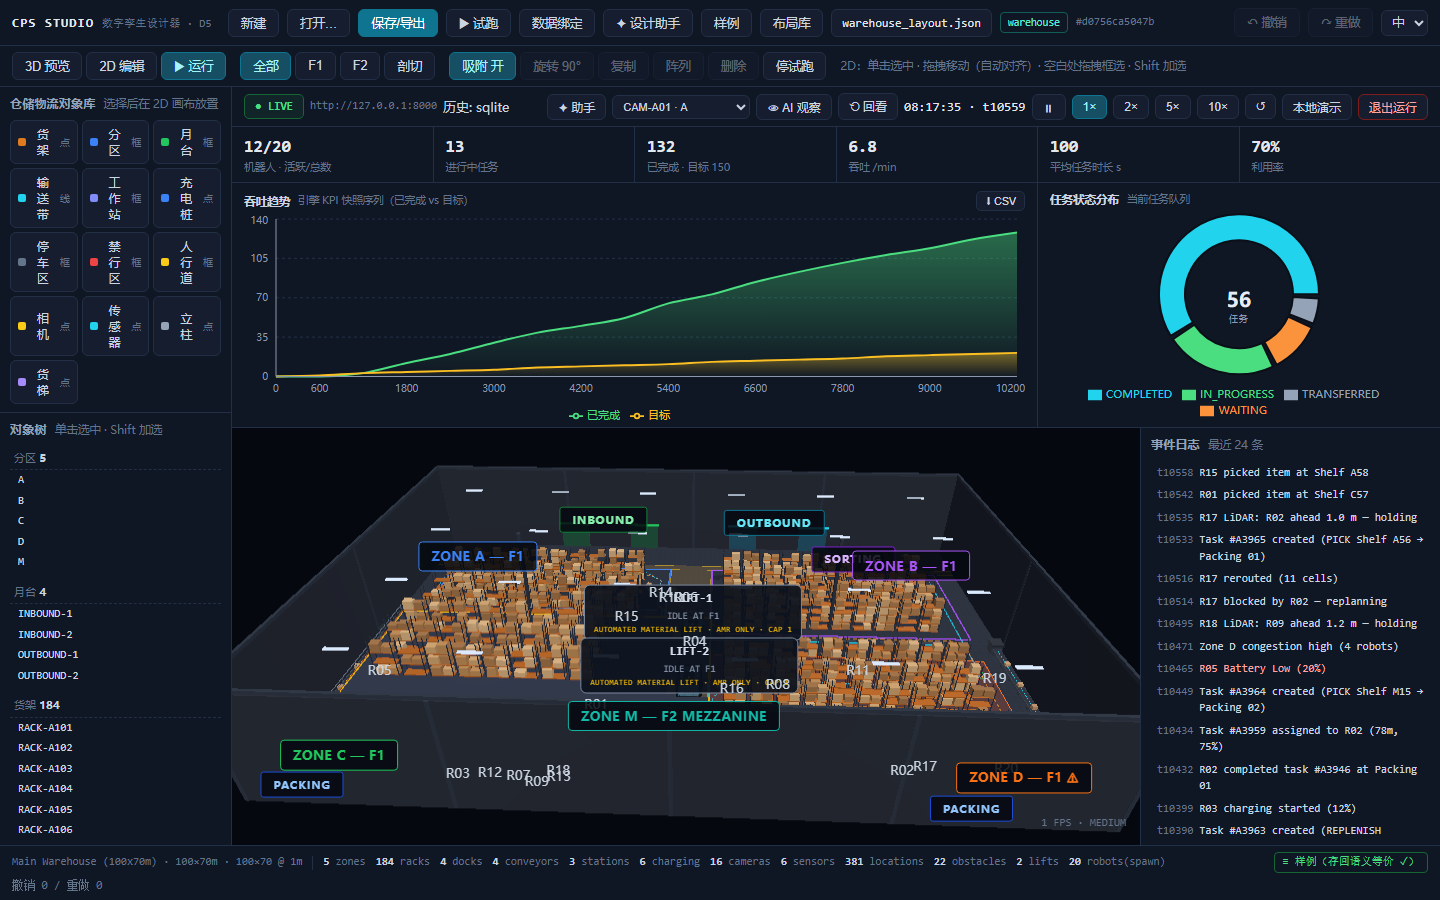
Task: Select the 货梯 (lift) object tile
Action: [44, 382]
